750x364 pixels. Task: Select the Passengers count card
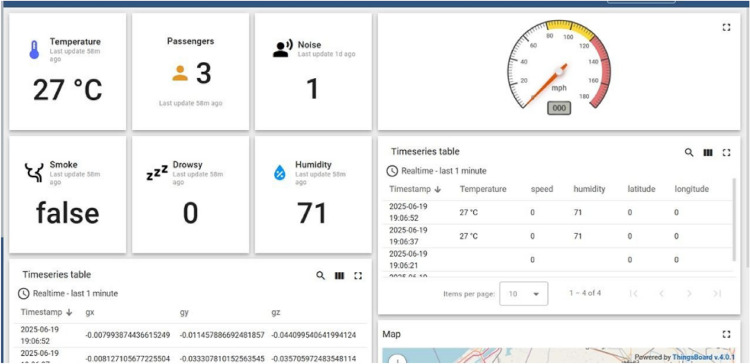[190, 71]
